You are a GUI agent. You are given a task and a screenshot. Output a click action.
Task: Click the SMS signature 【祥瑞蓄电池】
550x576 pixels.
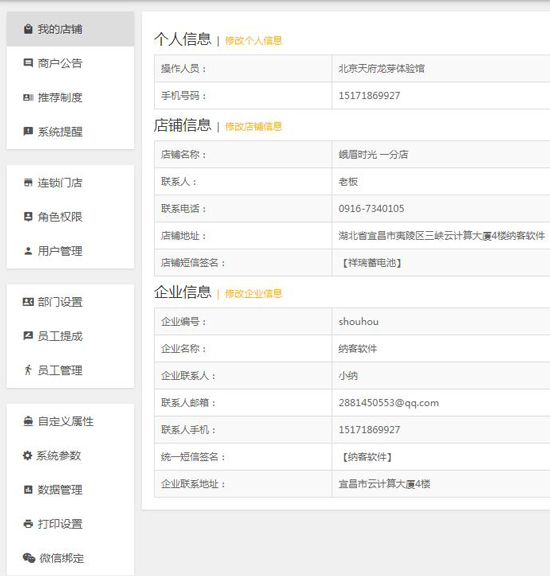(371, 263)
